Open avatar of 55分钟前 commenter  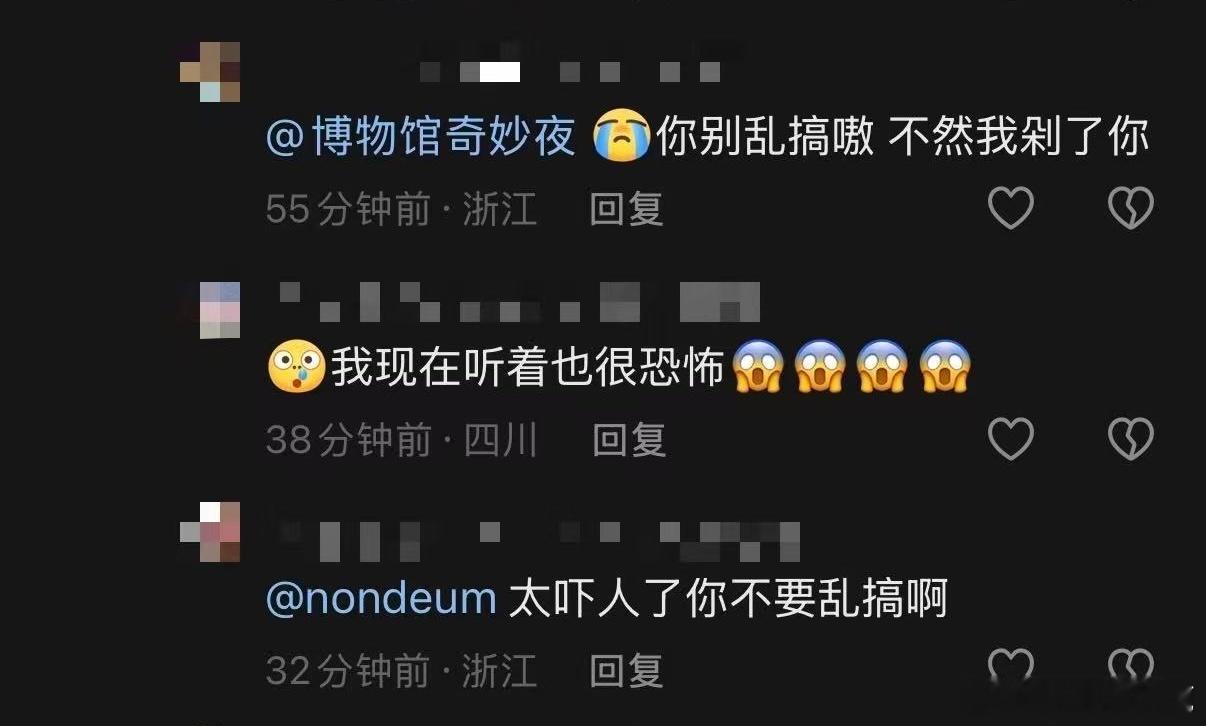coord(210,72)
